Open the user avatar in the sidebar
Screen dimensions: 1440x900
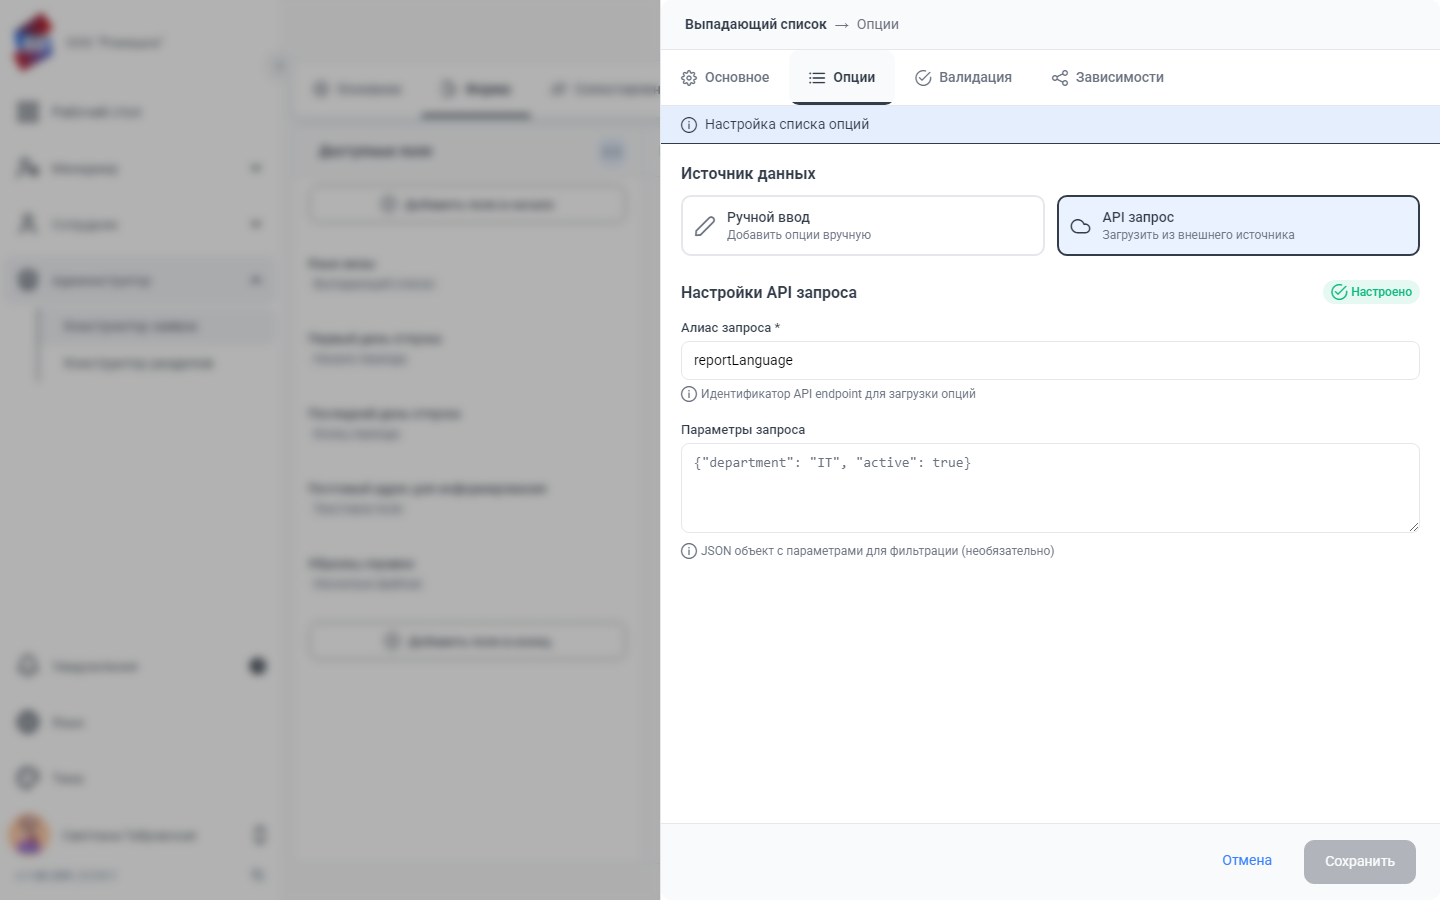pyautogui.click(x=29, y=835)
